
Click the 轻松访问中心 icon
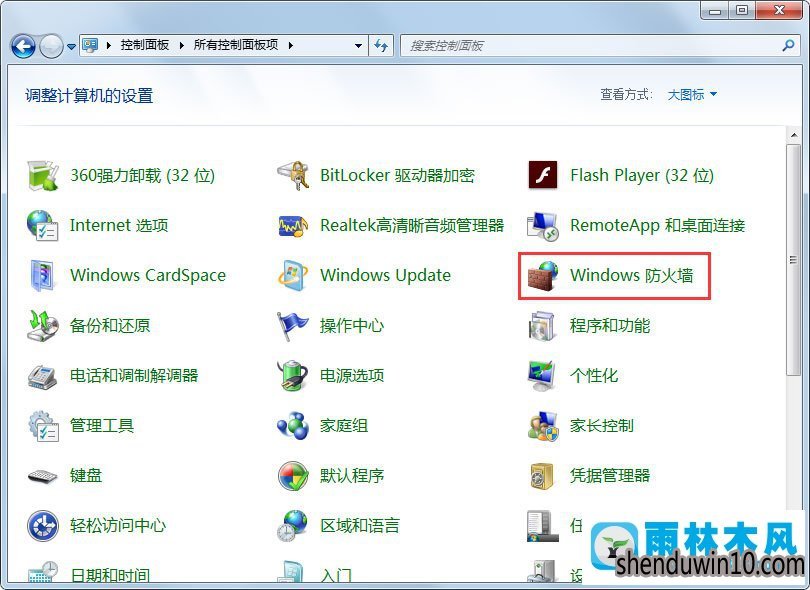(42, 526)
